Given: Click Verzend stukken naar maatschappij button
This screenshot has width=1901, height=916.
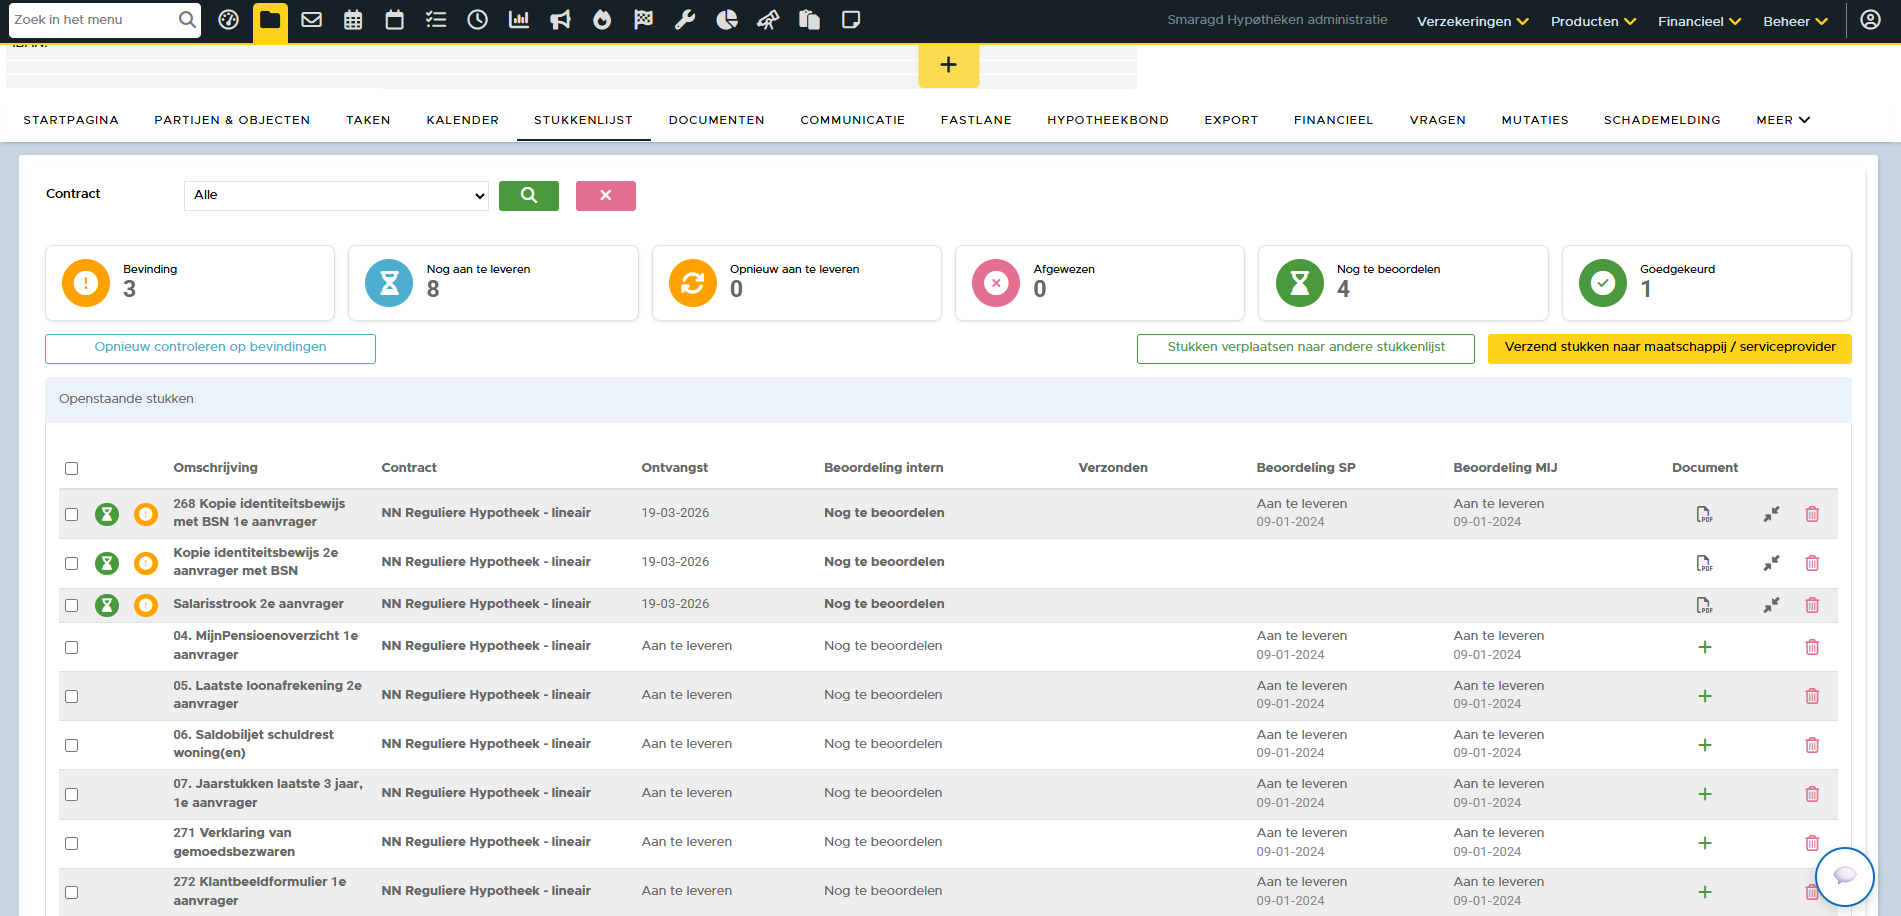Looking at the screenshot, I should (x=1669, y=348).
